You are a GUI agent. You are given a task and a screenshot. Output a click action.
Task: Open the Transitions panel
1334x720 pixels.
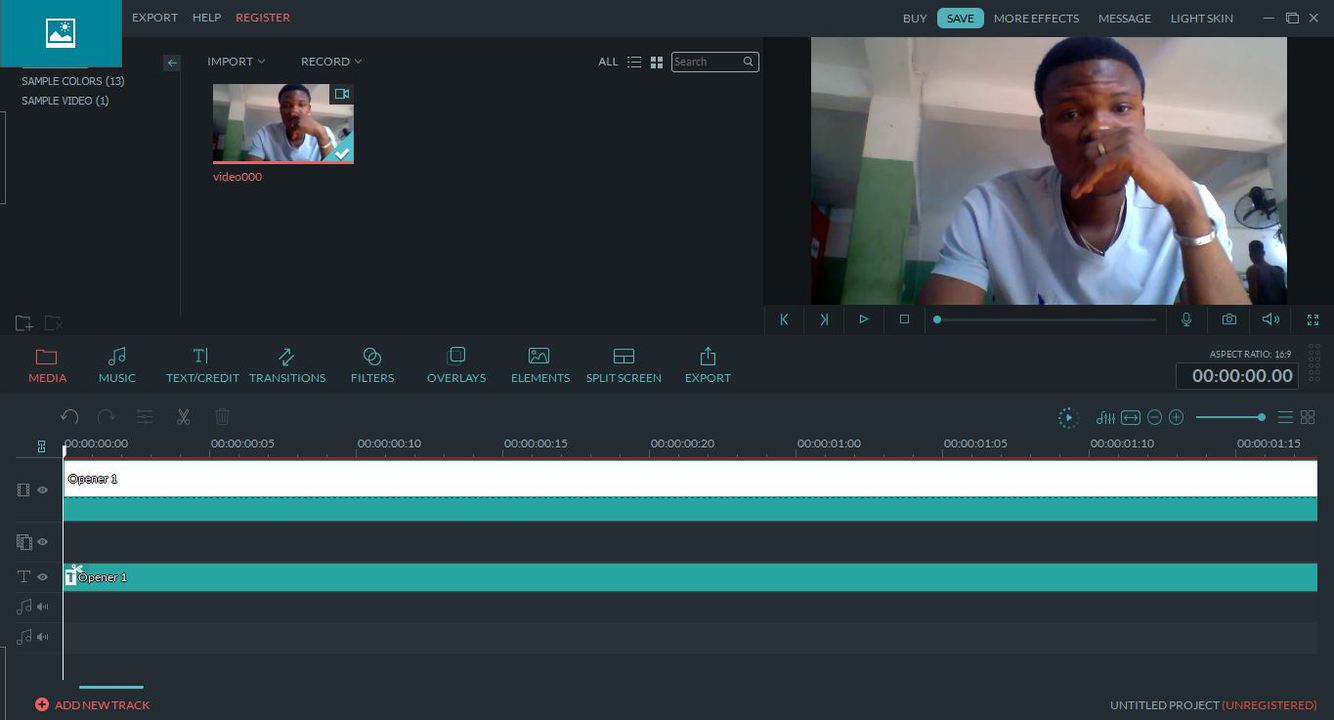[x=287, y=363]
